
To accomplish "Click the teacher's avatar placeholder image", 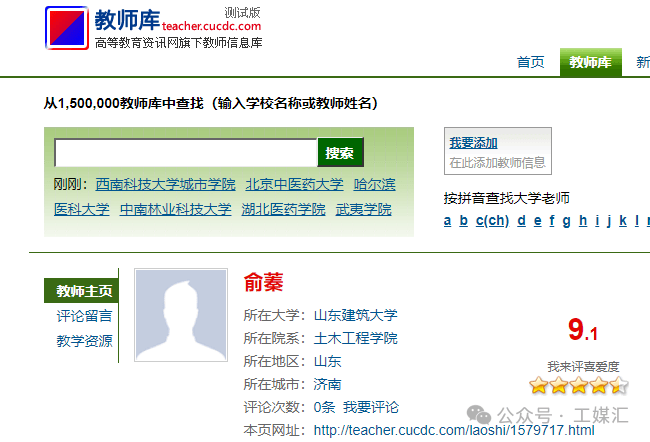I will [x=180, y=315].
